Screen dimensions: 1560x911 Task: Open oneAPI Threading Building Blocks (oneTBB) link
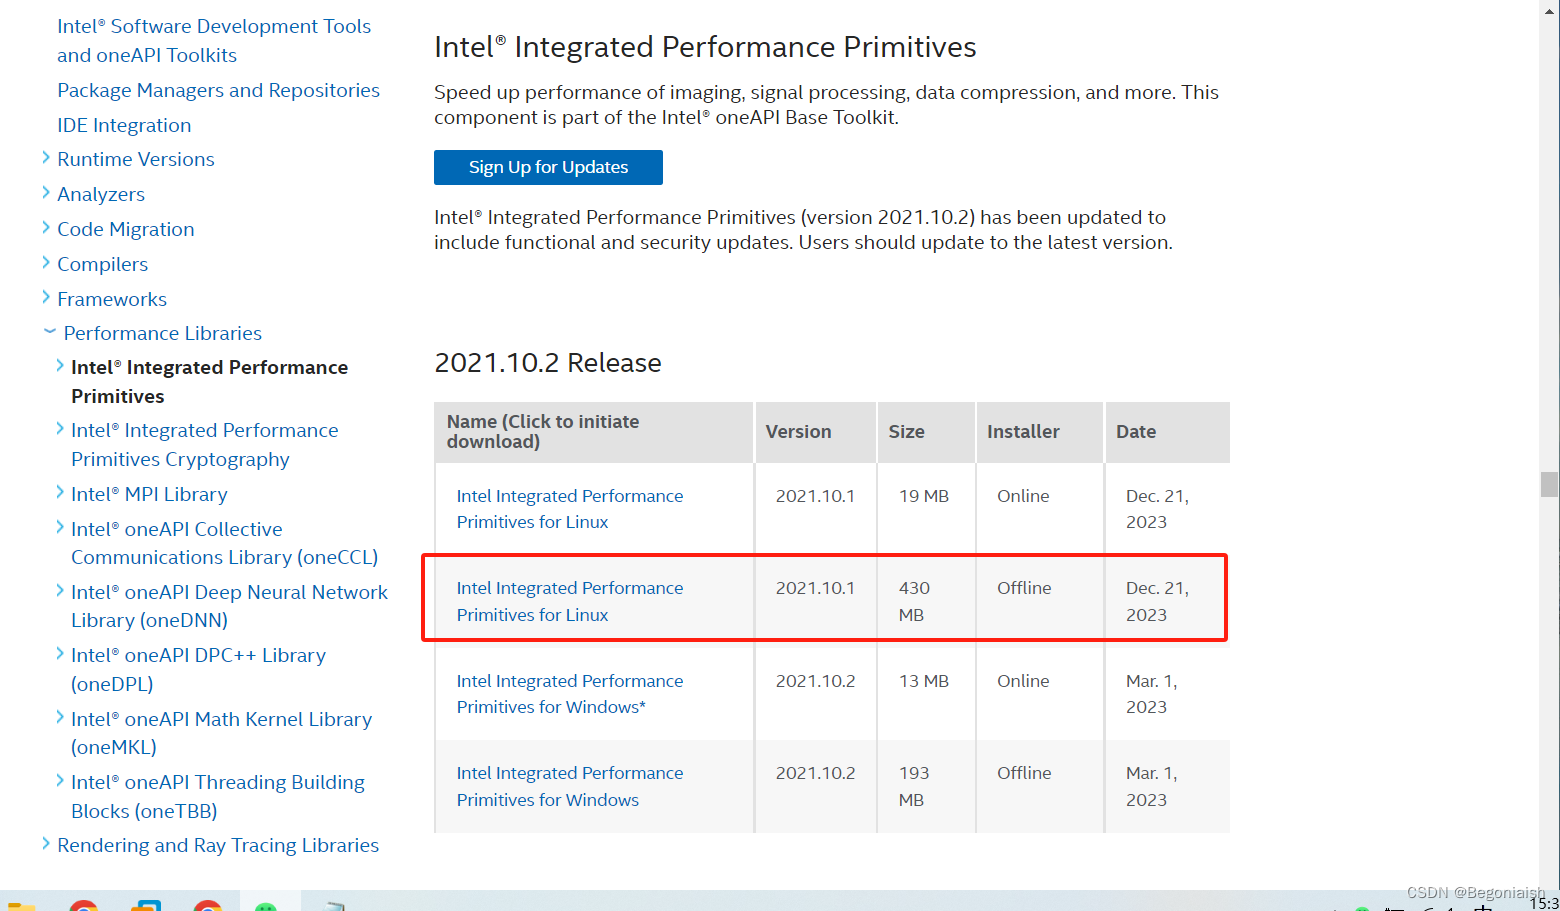coord(218,796)
